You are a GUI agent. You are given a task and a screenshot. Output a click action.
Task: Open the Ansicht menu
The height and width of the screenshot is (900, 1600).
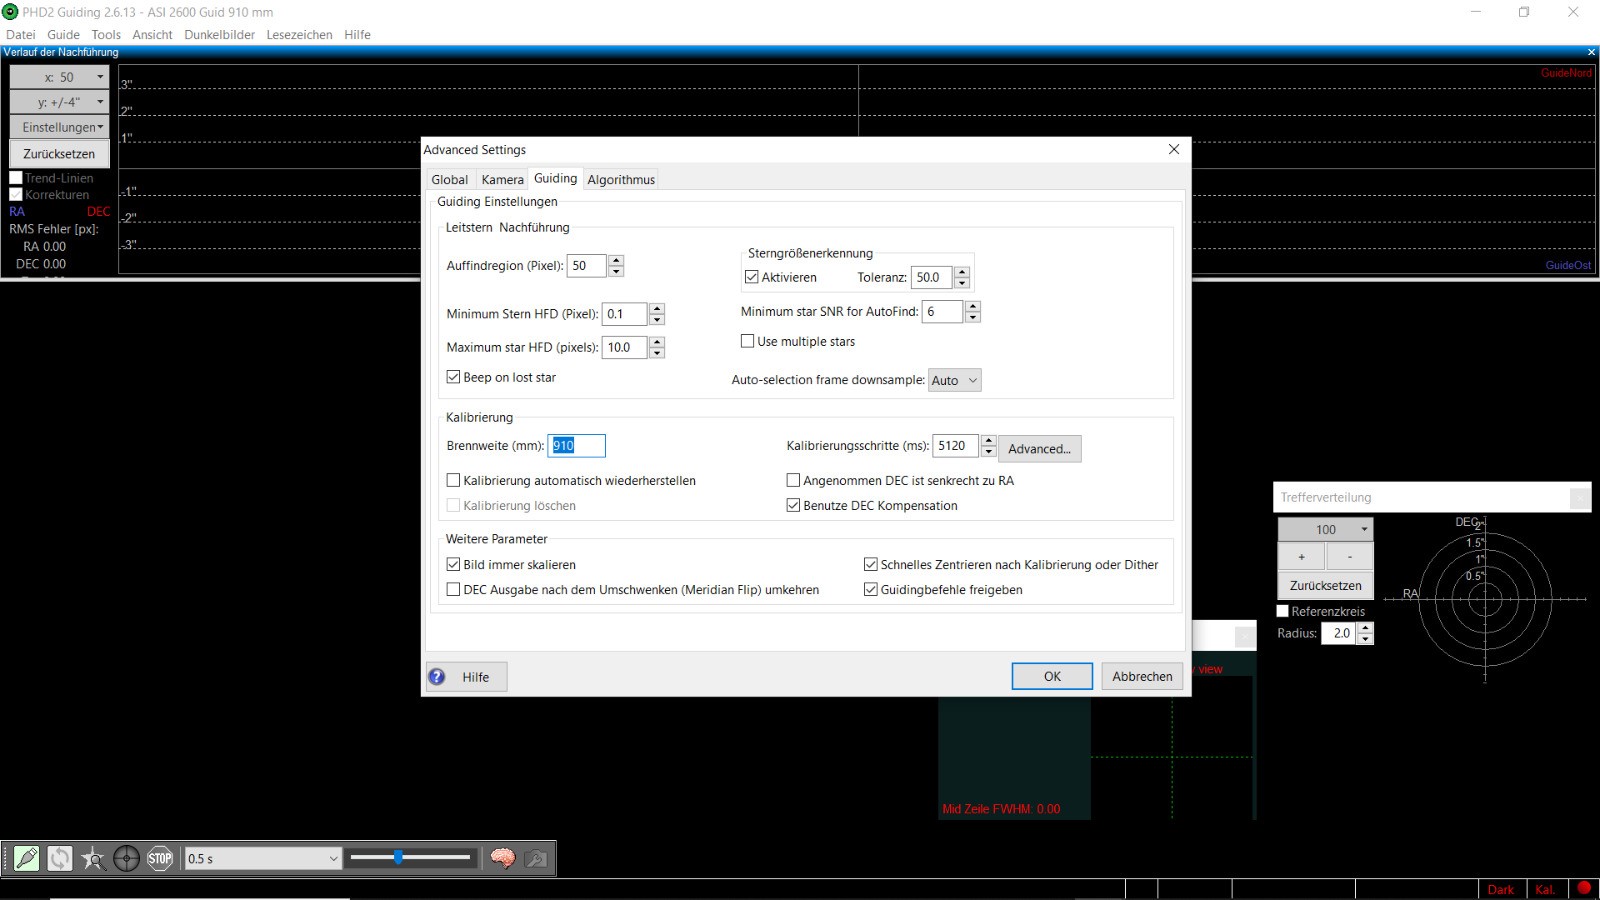[152, 34]
